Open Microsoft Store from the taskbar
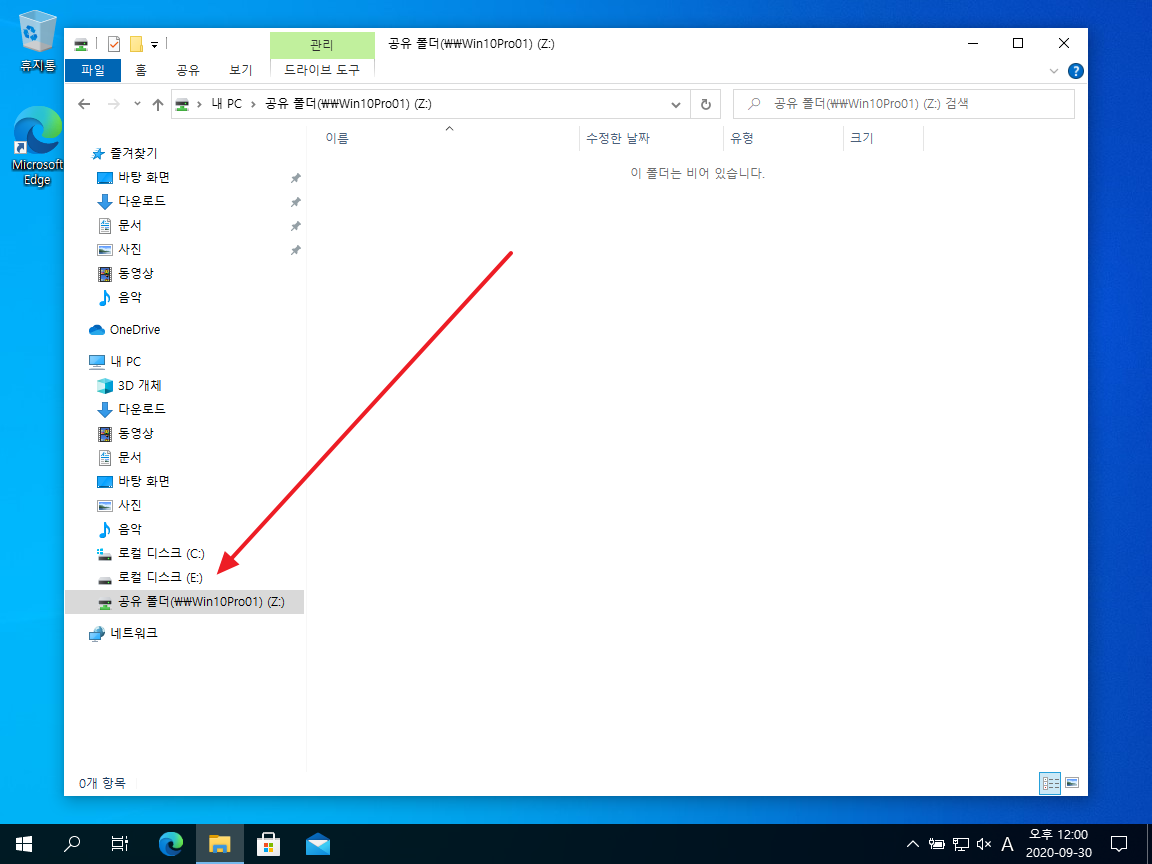1152x864 pixels. coord(269,844)
